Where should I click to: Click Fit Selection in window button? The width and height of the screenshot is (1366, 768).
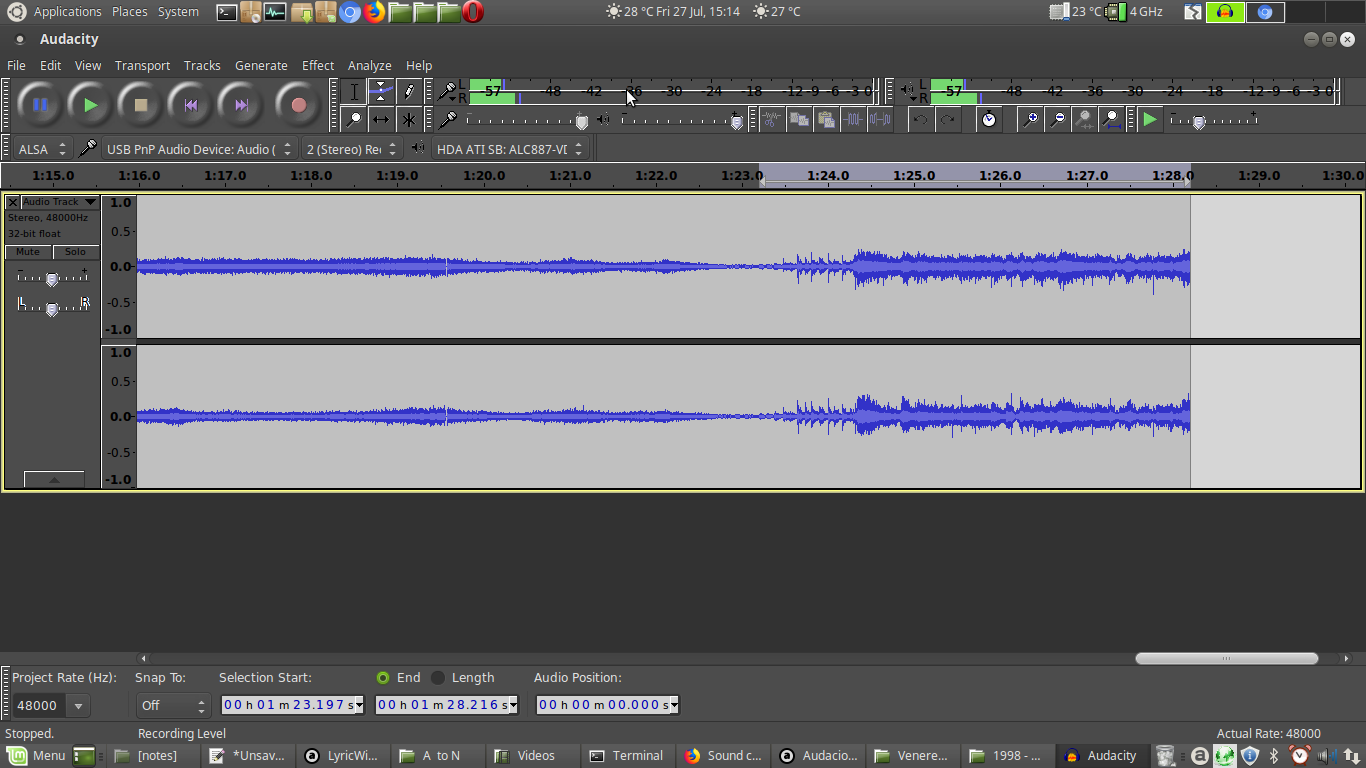[x=1084, y=120]
